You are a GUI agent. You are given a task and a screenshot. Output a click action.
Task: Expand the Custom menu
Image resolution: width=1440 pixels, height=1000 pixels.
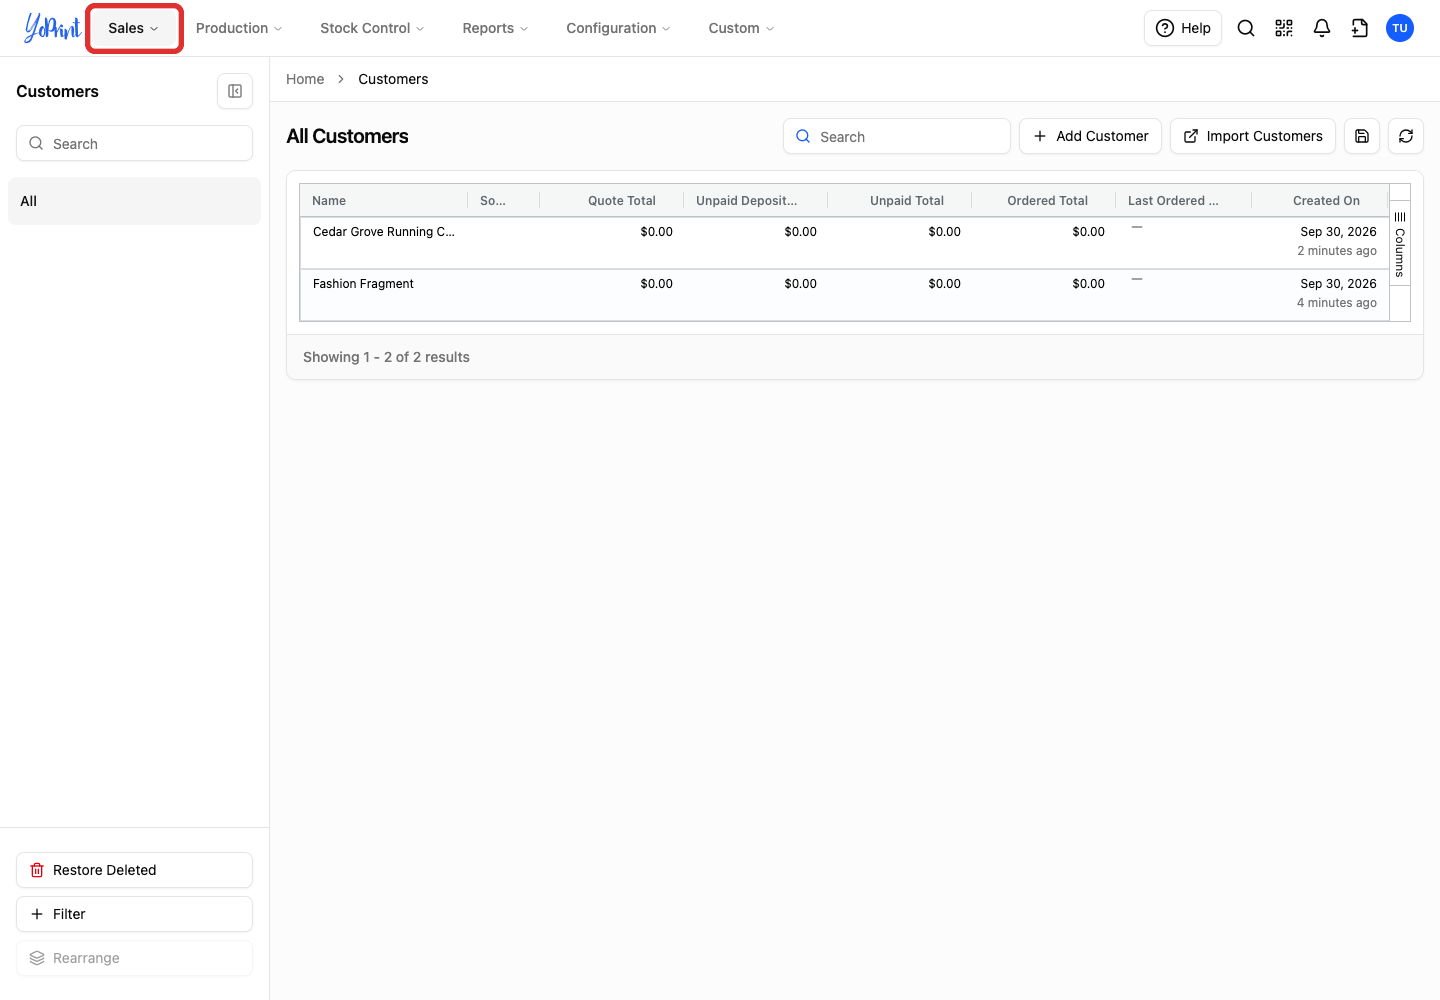pyautogui.click(x=741, y=28)
